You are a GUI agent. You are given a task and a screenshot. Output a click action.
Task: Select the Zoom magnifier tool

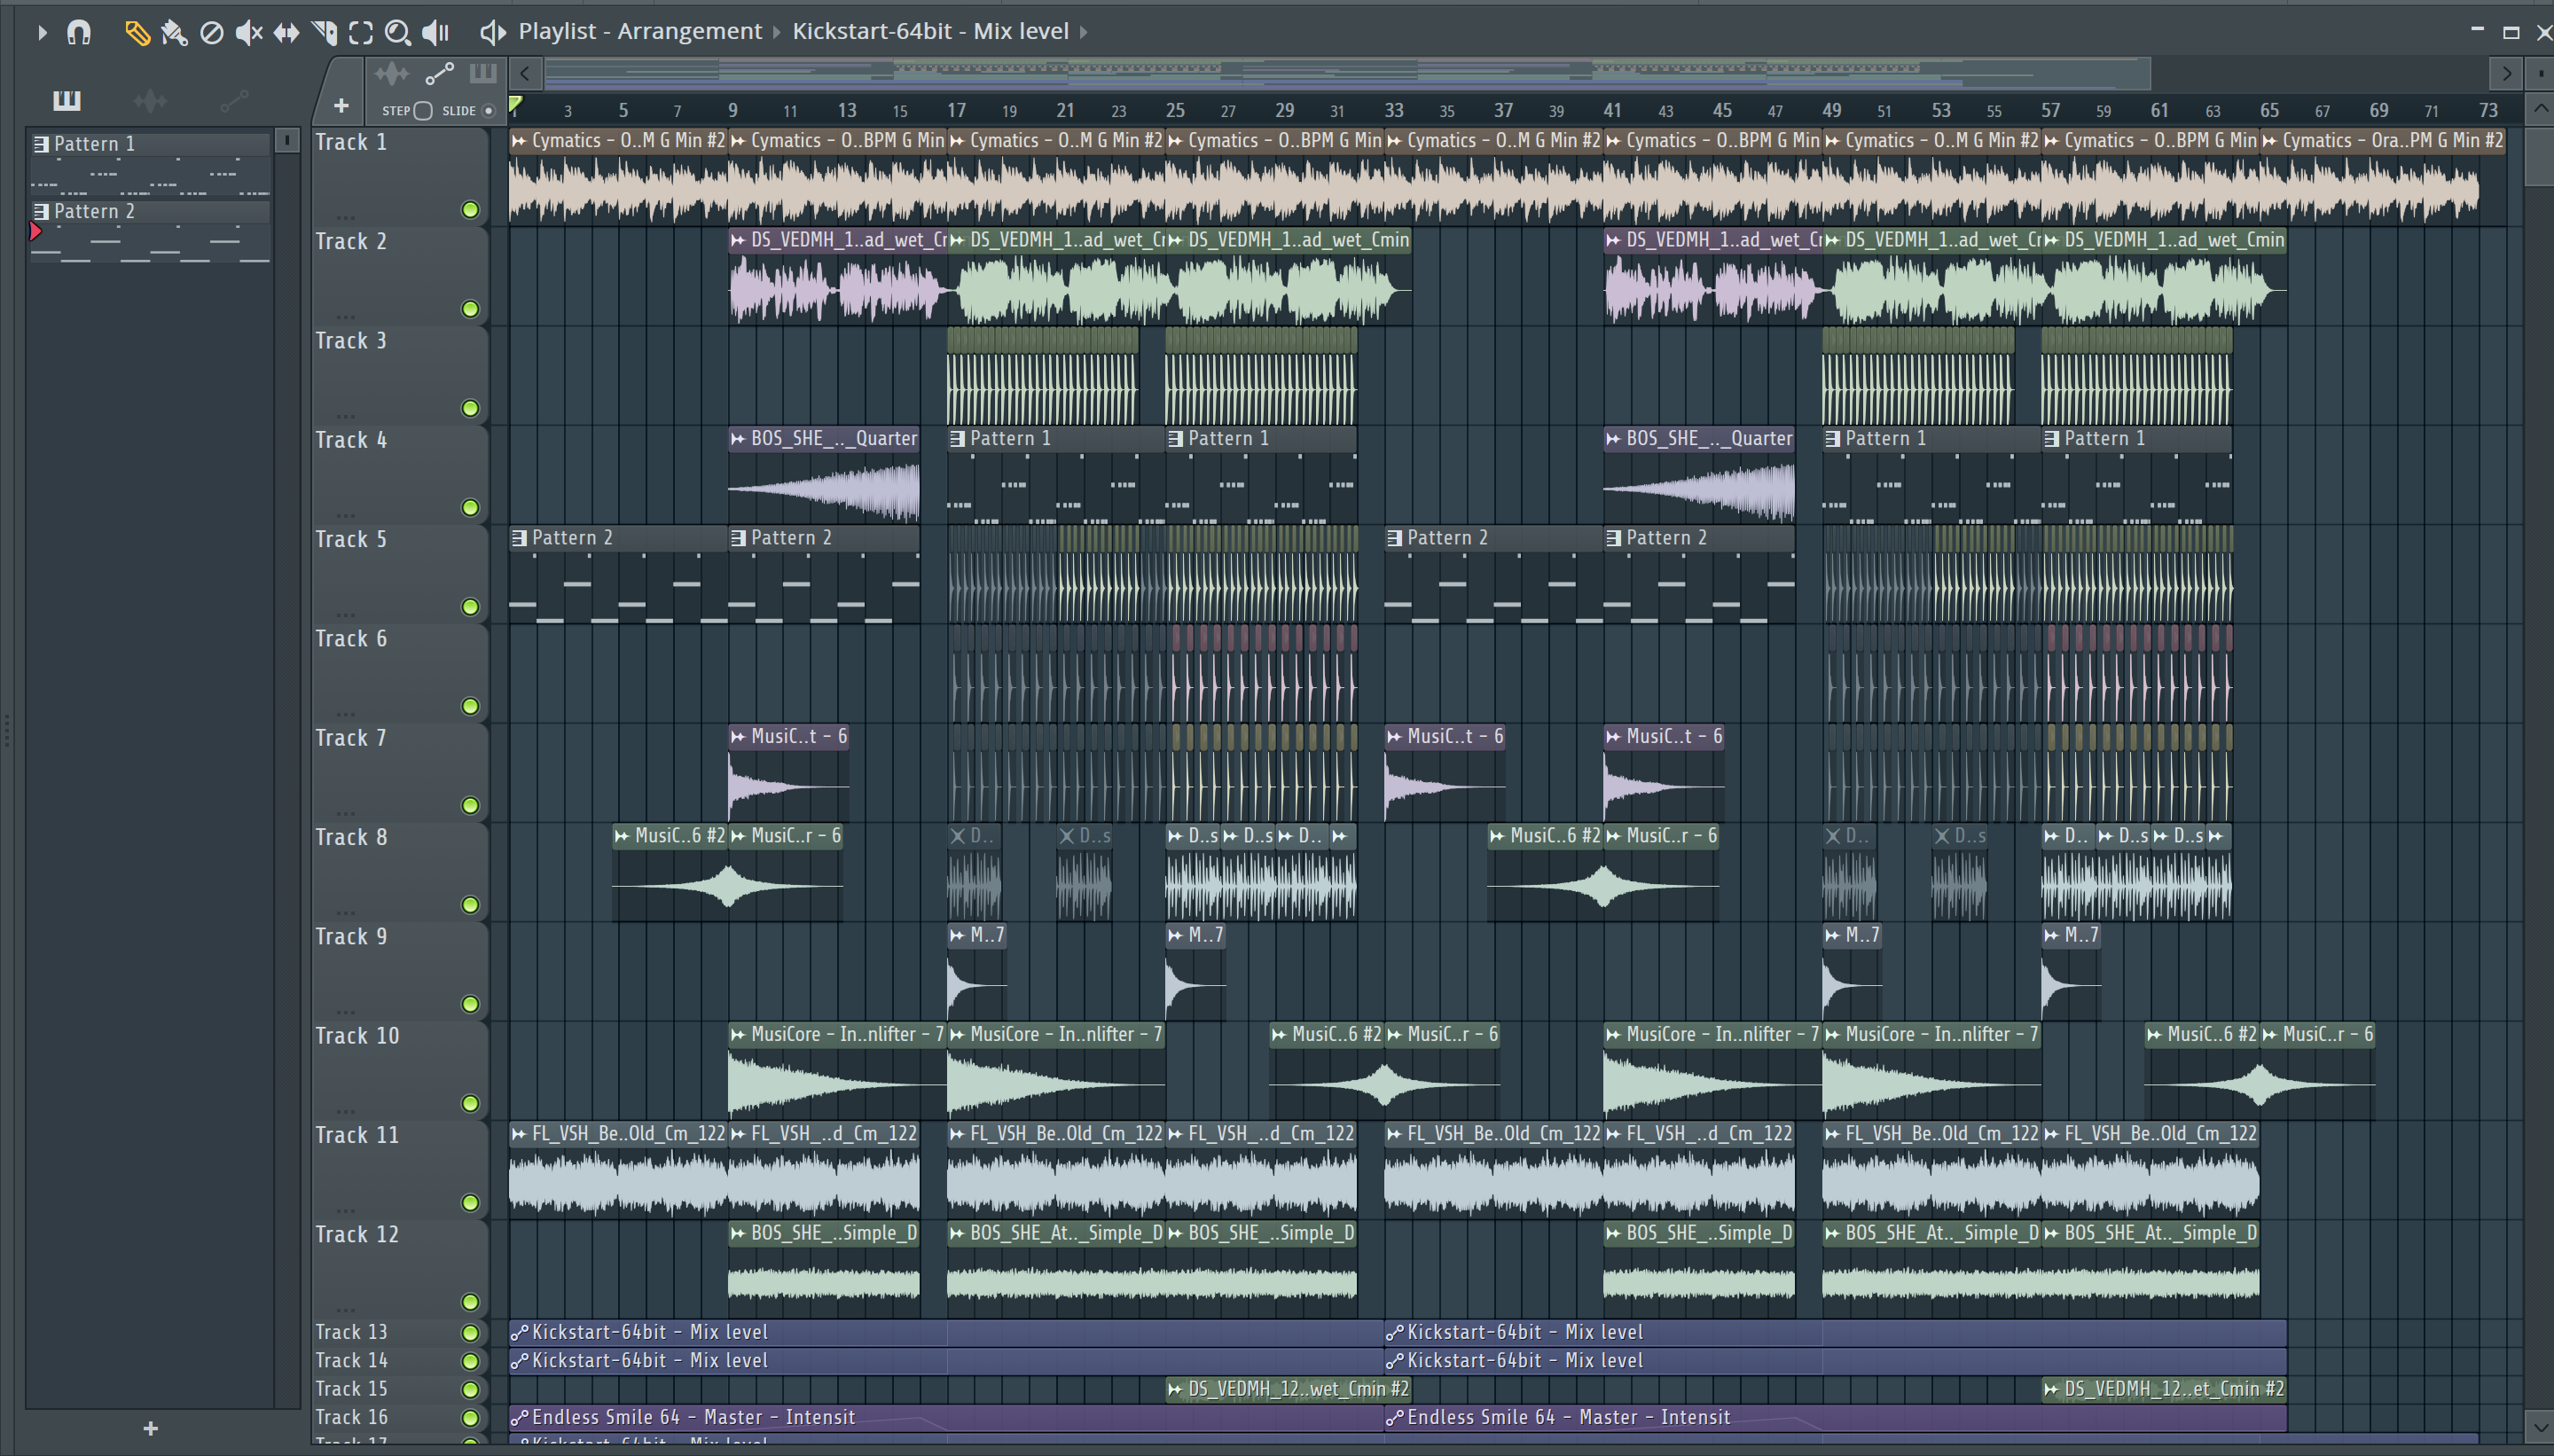[x=398, y=33]
